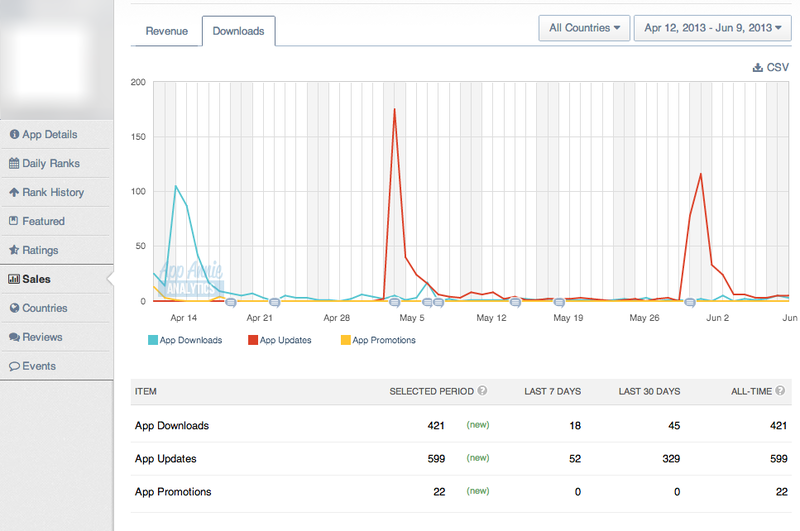Click the App Updates red color swatch
The width and height of the screenshot is (800, 531).
click(x=253, y=340)
